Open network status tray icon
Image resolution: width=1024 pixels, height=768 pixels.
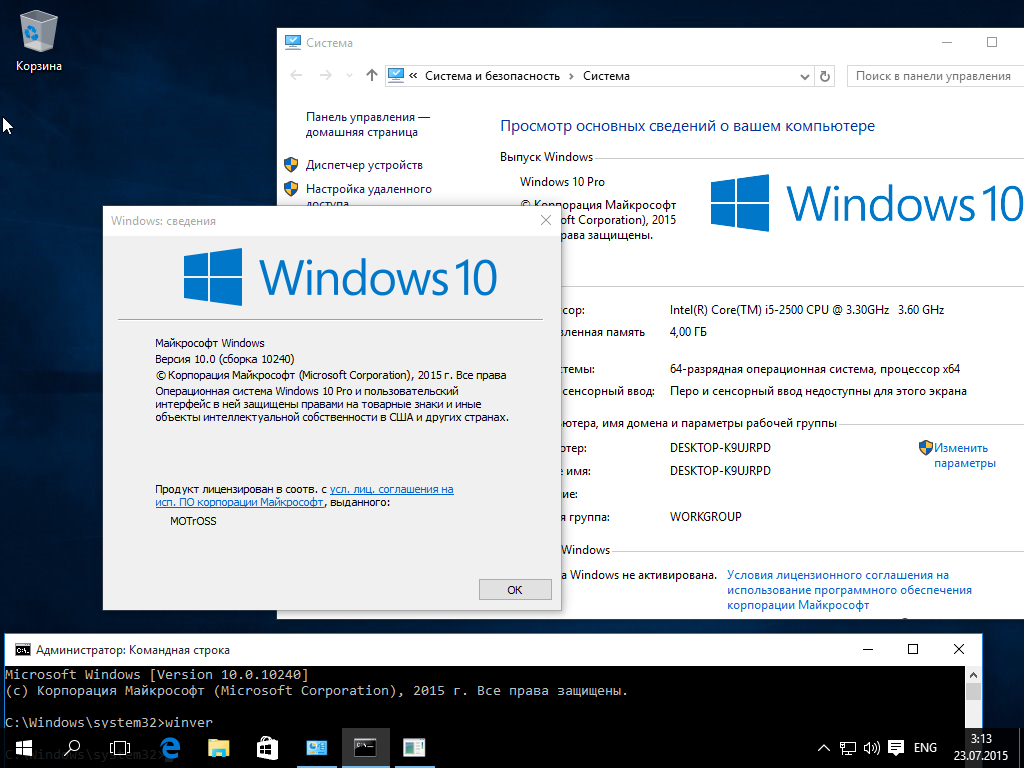coord(848,748)
